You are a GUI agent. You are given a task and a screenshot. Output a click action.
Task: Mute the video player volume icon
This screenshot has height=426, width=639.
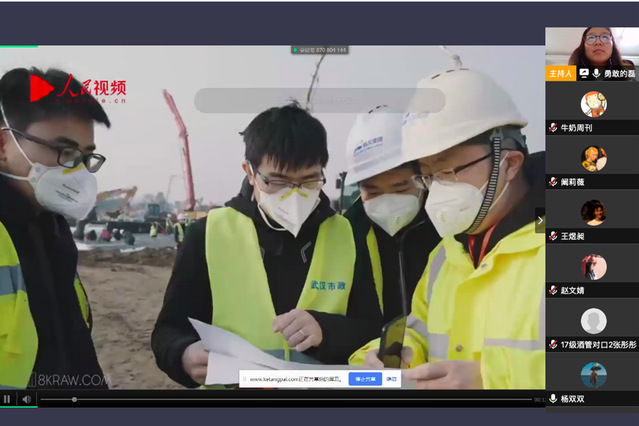[x=26, y=399]
